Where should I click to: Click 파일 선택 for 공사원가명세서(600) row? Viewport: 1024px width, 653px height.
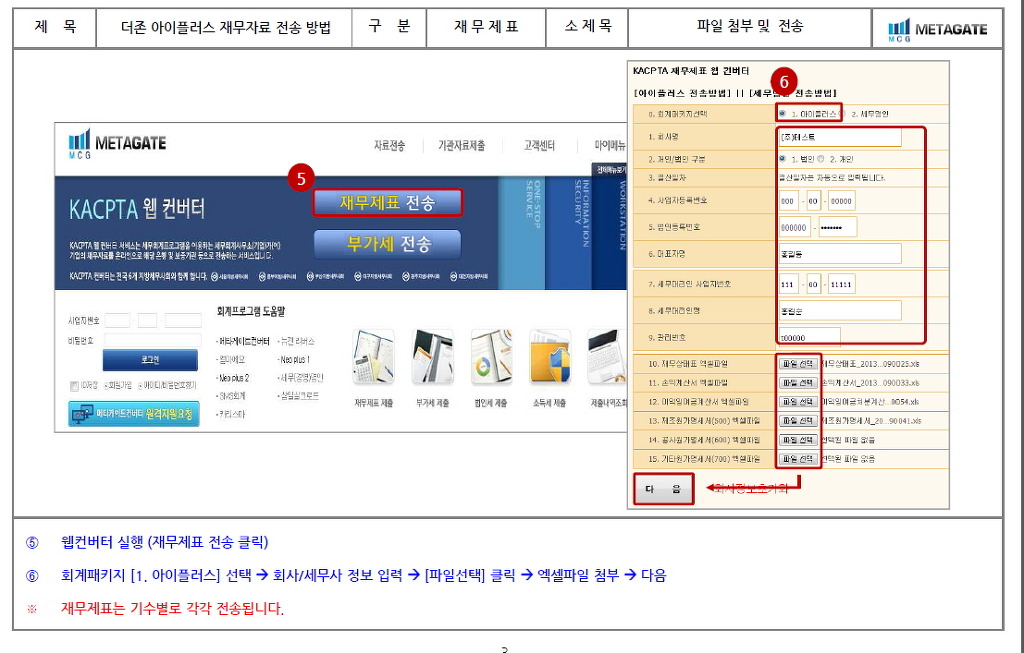point(798,439)
